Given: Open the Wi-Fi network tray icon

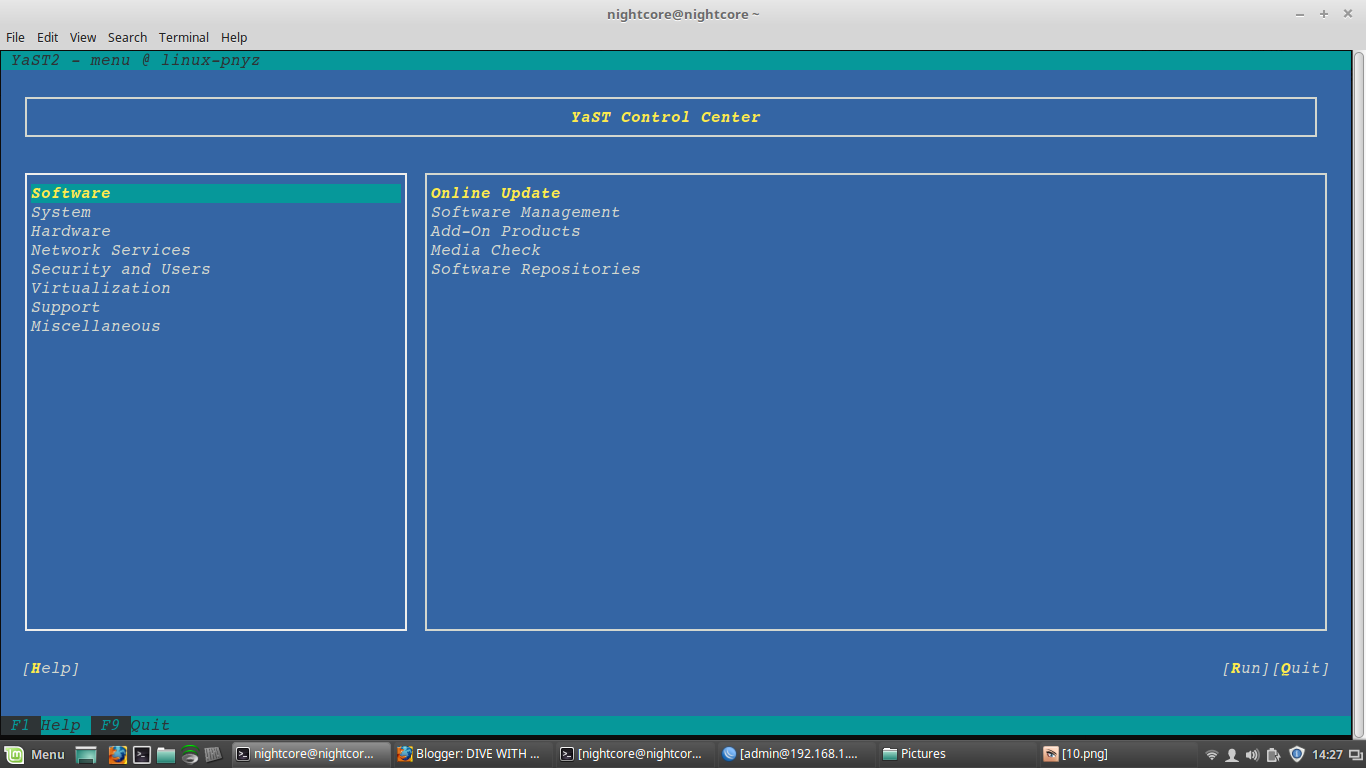Looking at the screenshot, I should click(1212, 755).
